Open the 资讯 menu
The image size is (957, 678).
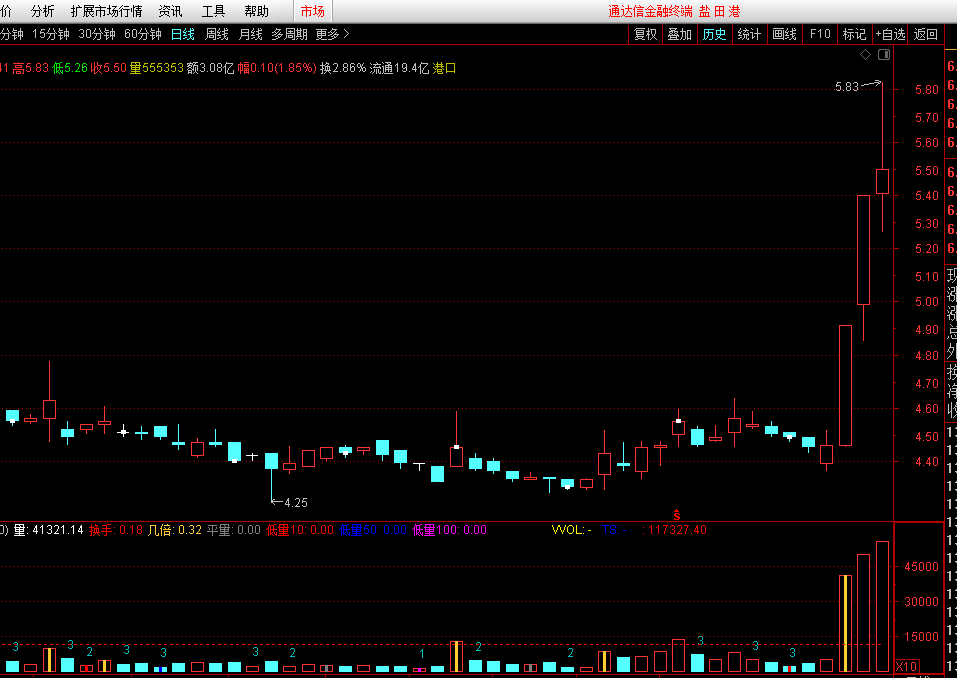(170, 11)
